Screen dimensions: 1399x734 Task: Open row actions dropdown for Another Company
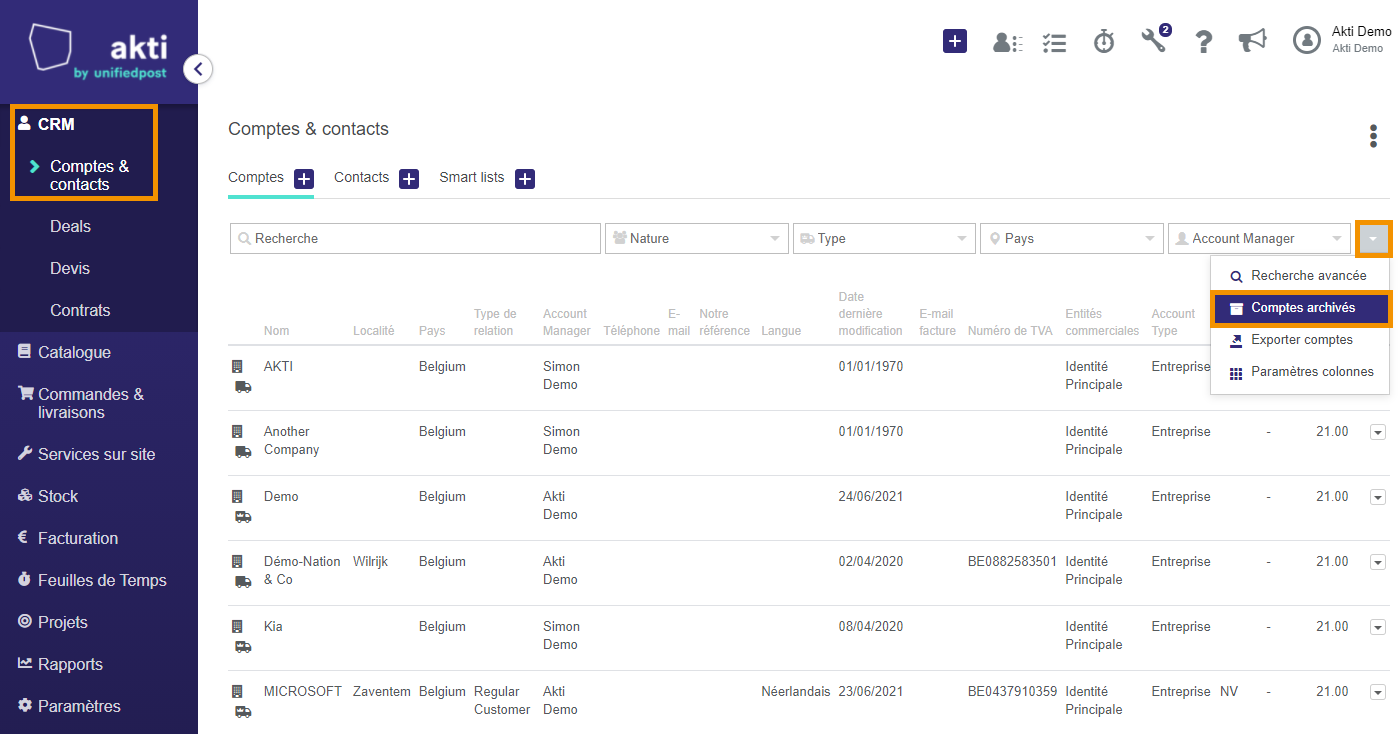point(1377,432)
